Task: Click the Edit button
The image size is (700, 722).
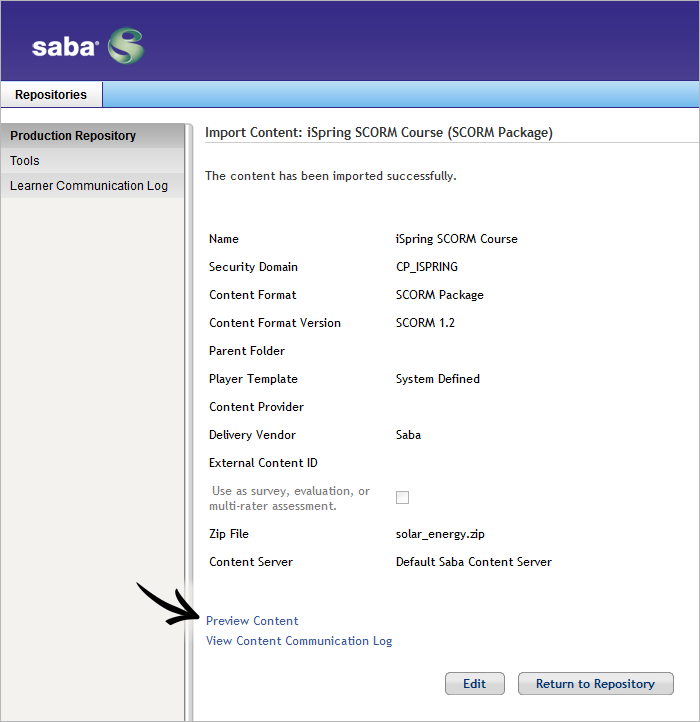Action: 474,683
